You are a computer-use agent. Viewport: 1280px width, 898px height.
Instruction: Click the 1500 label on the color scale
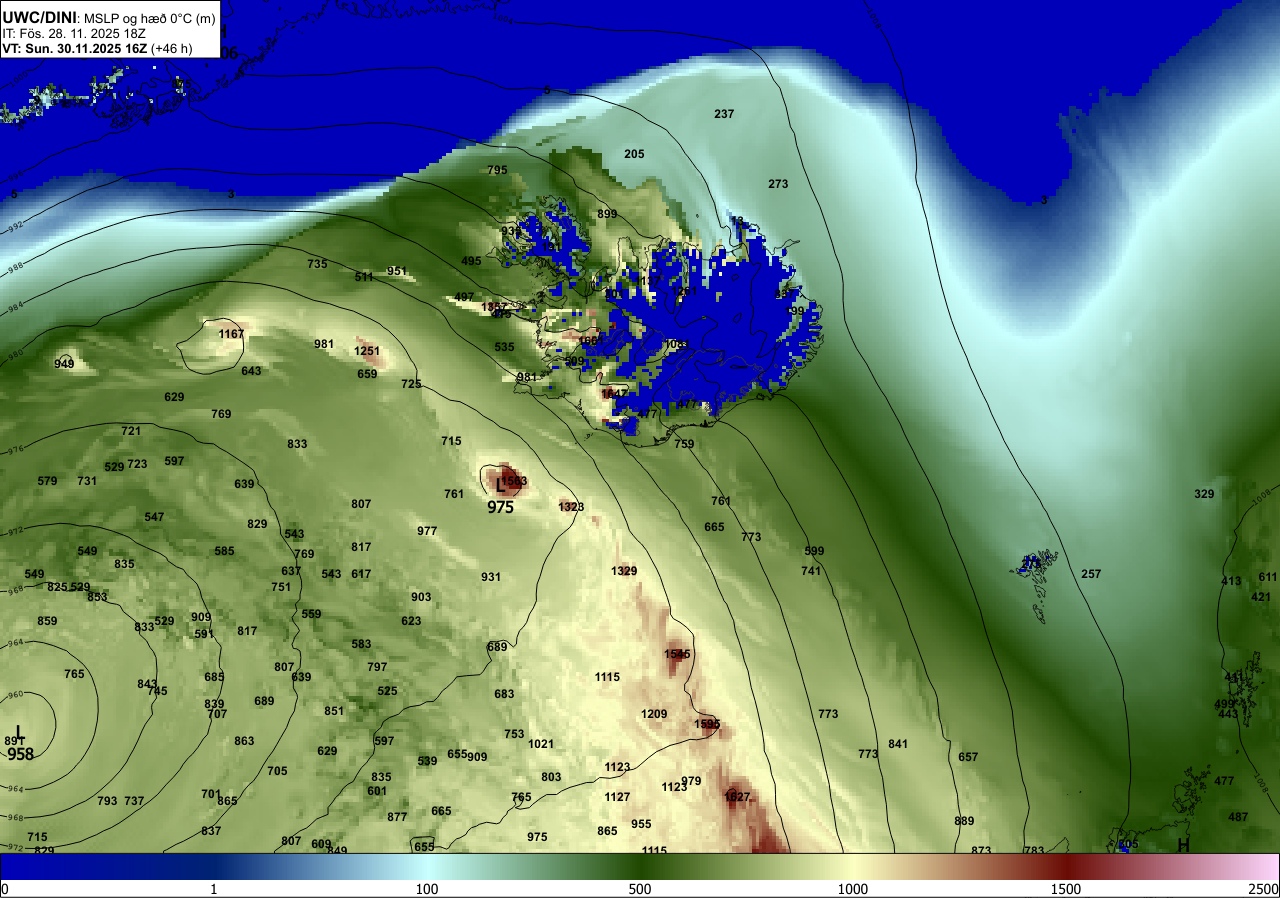(1066, 889)
